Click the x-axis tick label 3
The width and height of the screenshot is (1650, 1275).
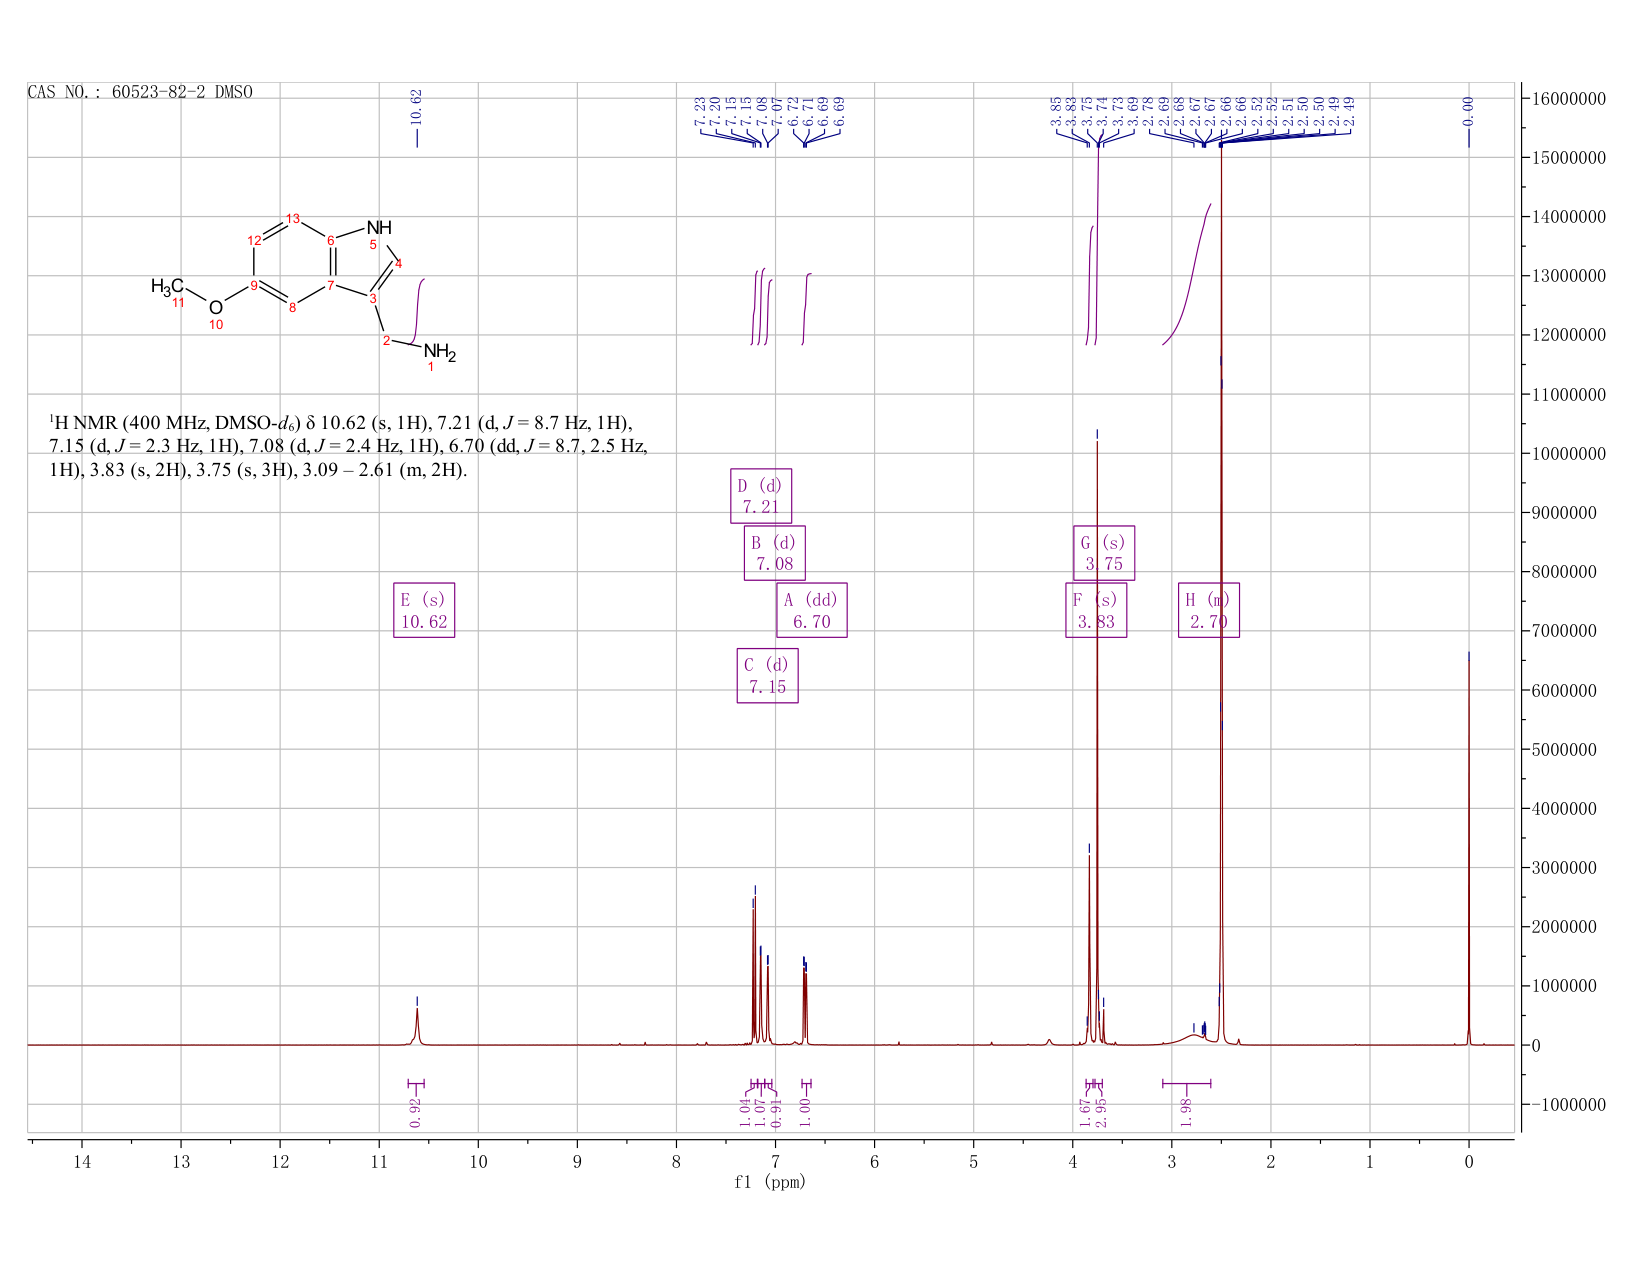pyautogui.click(x=1171, y=1161)
